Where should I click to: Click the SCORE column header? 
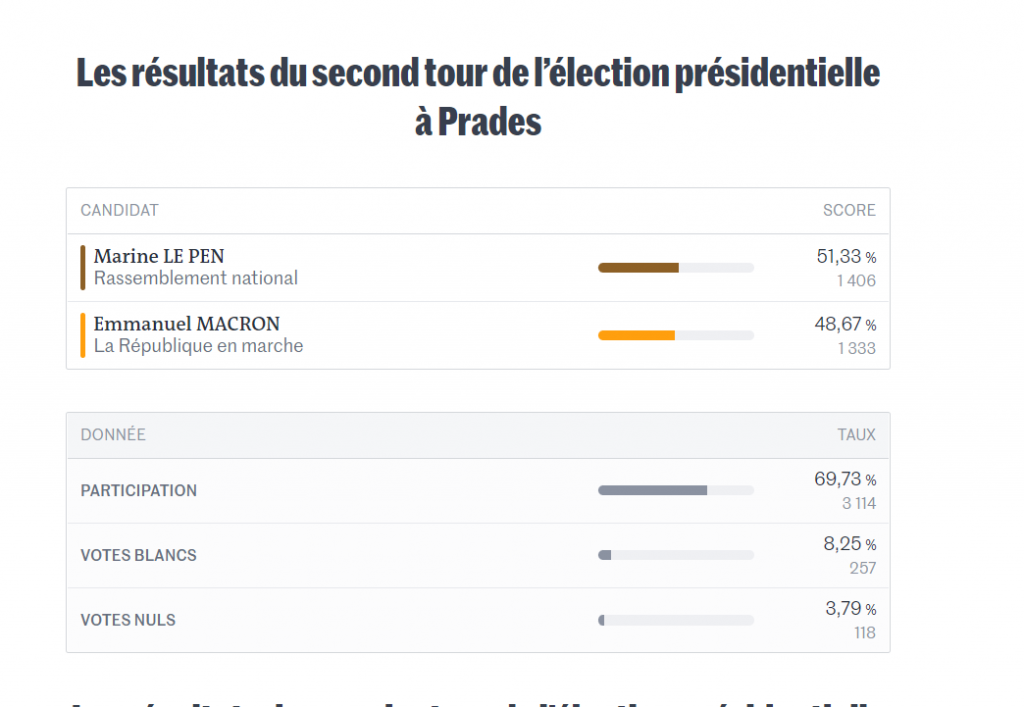click(x=849, y=210)
